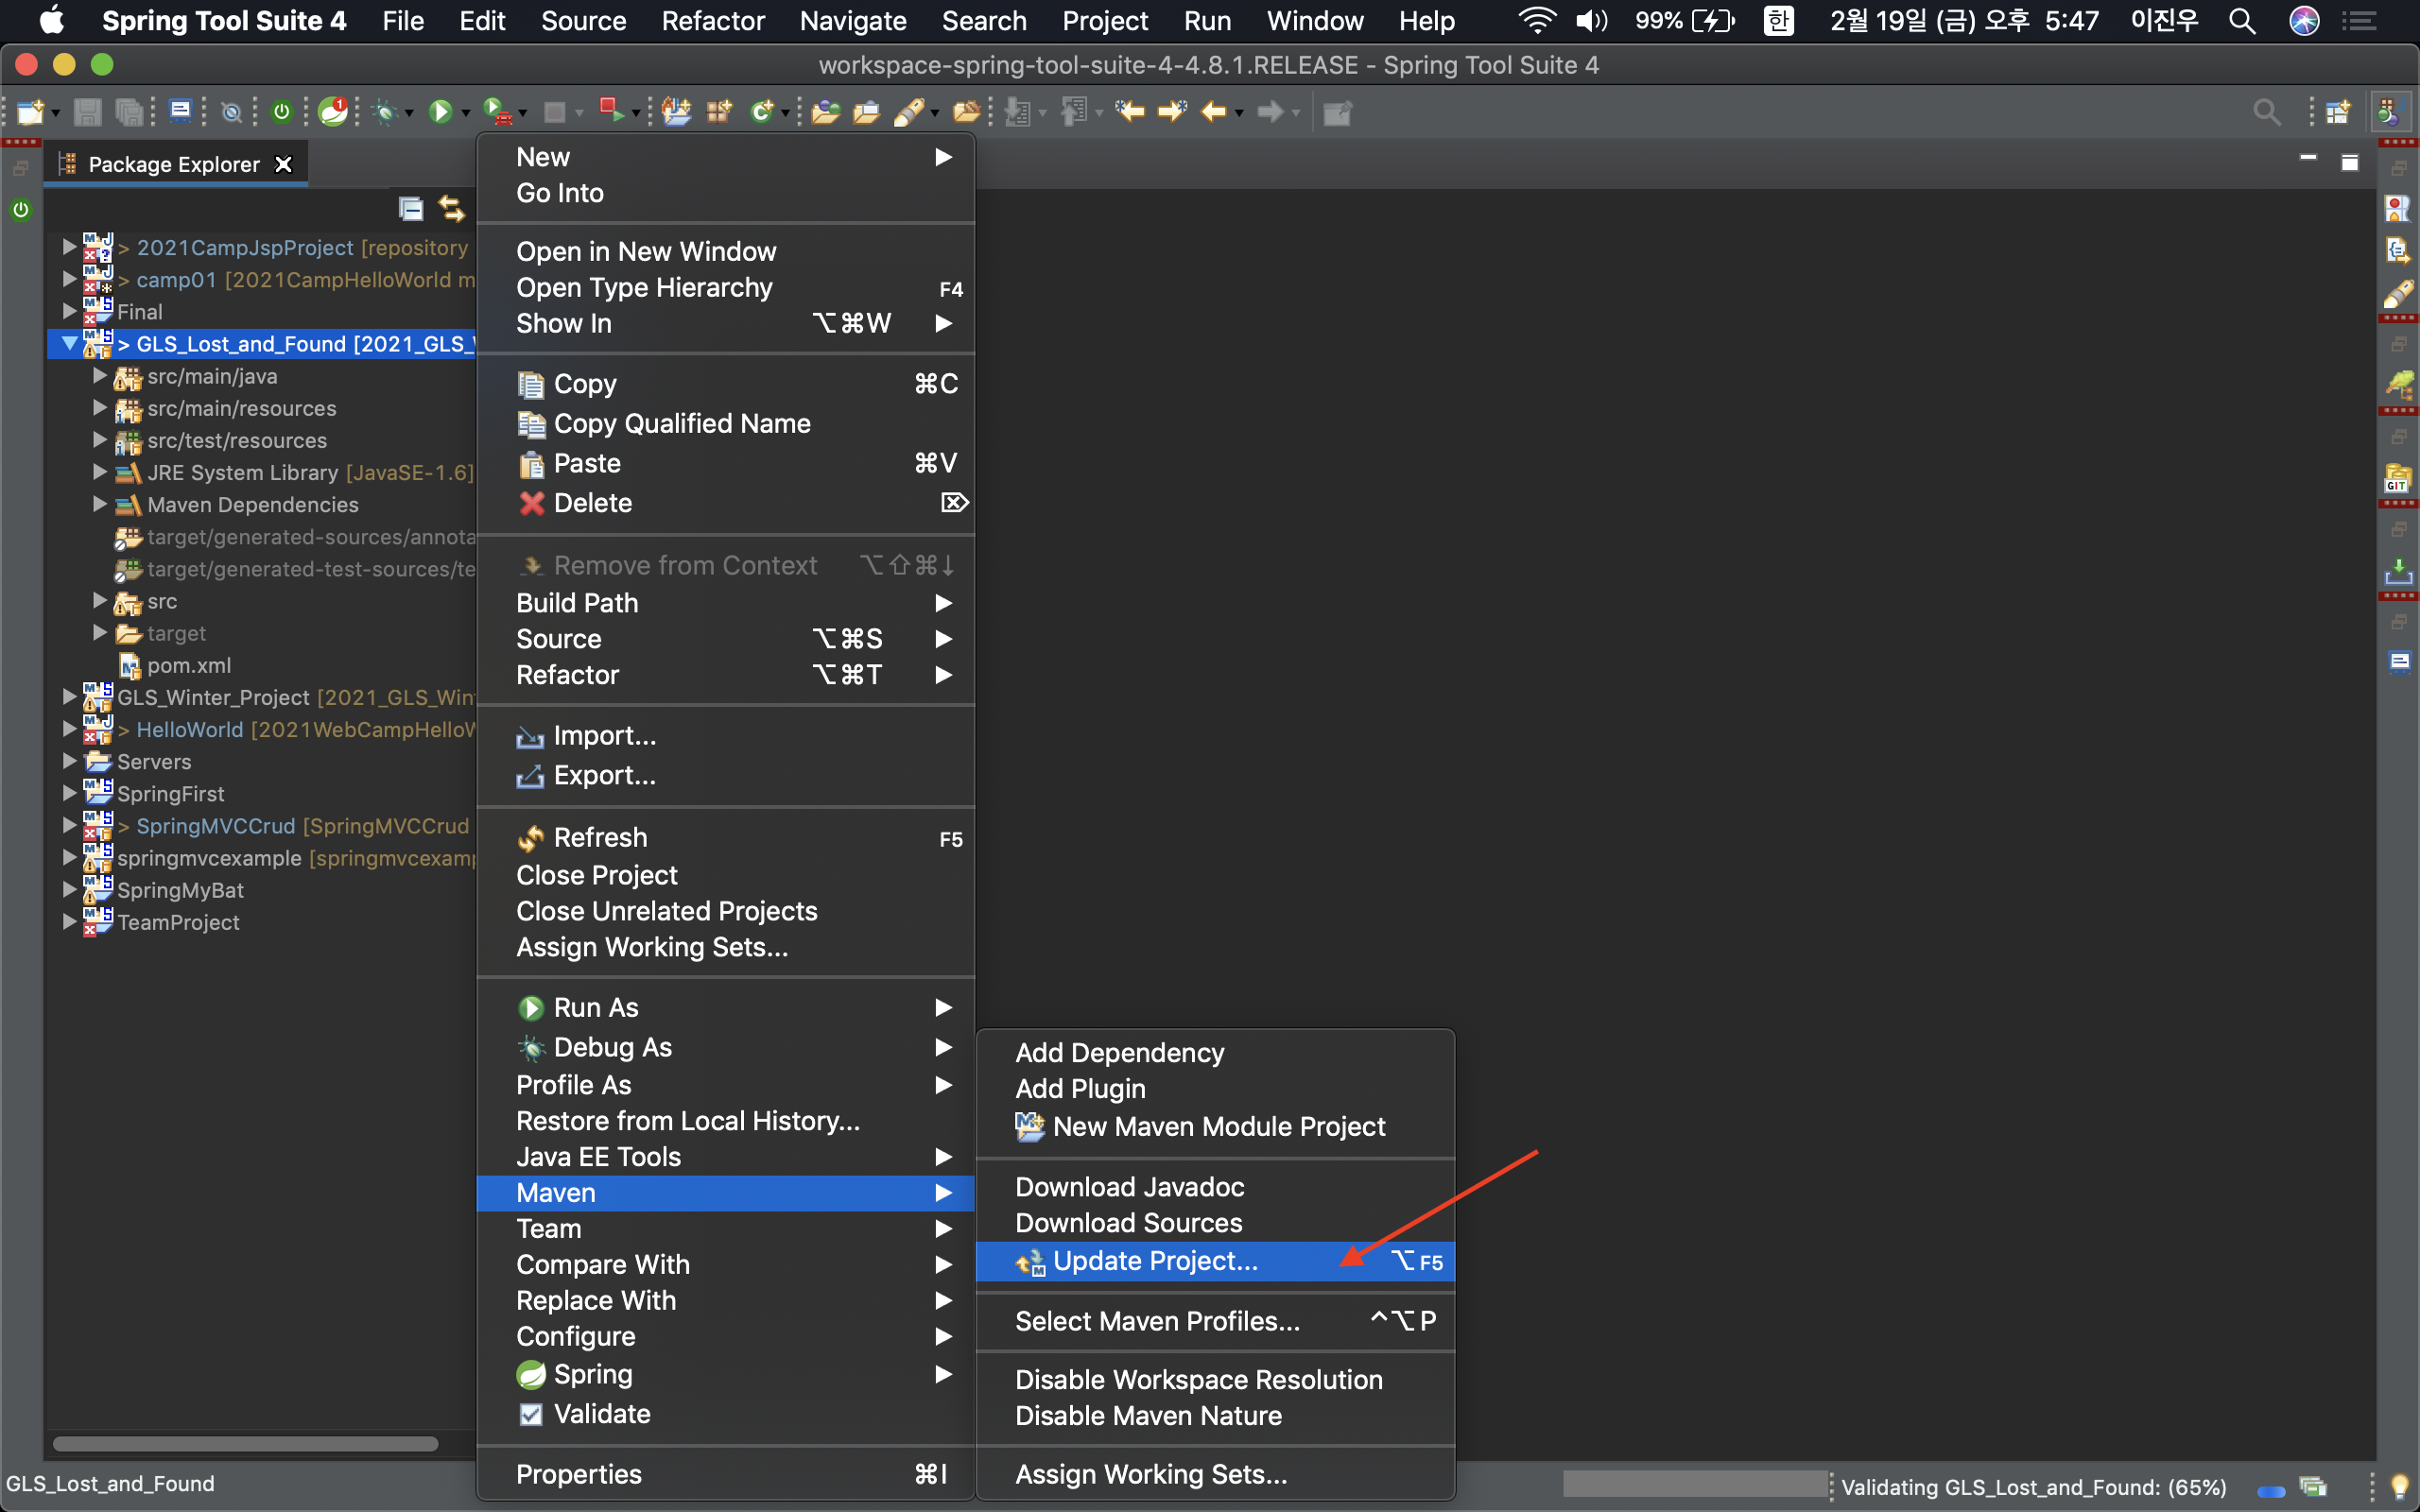This screenshot has height=1512, width=2420.
Task: Click the green Run toolbar button
Action: coord(440,112)
